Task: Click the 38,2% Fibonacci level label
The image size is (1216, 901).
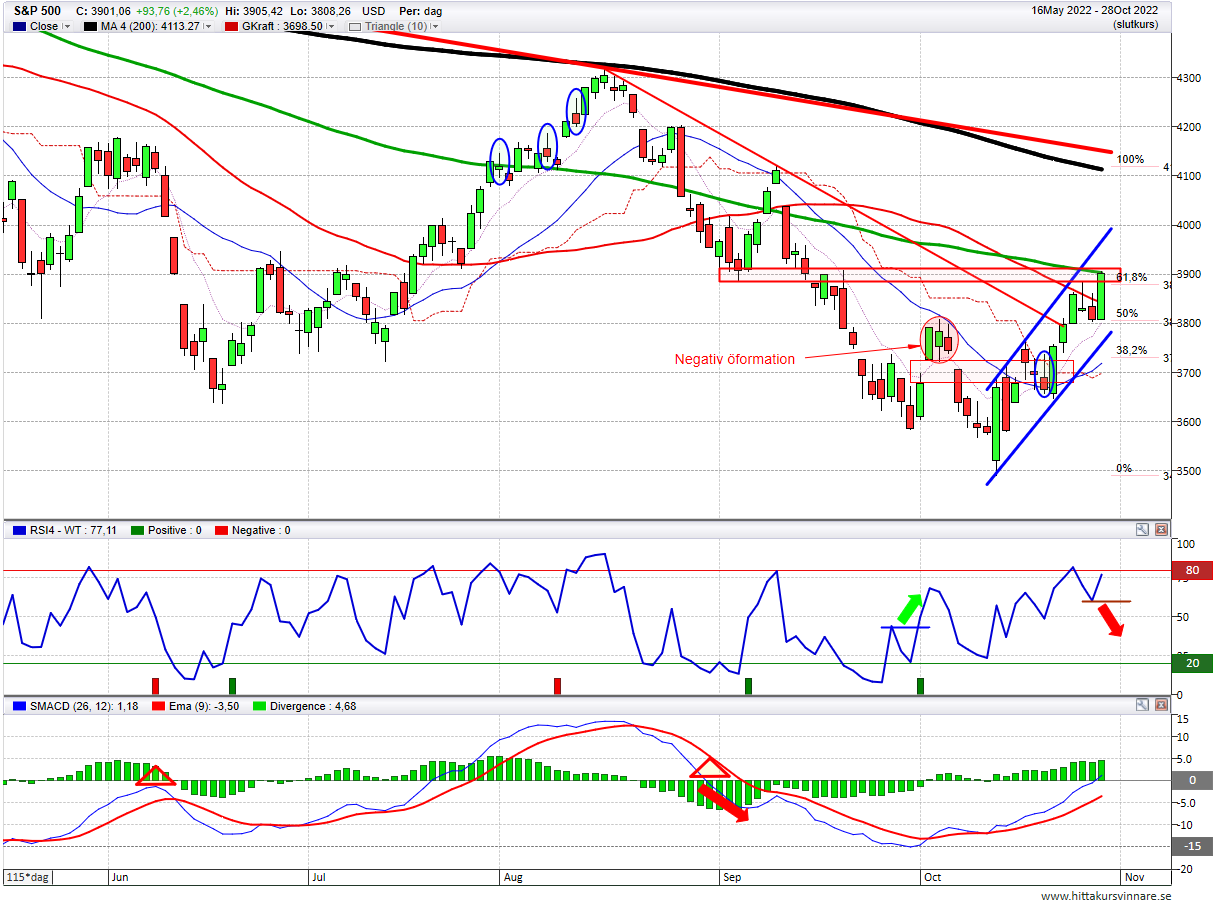Action: pyautogui.click(x=1131, y=351)
